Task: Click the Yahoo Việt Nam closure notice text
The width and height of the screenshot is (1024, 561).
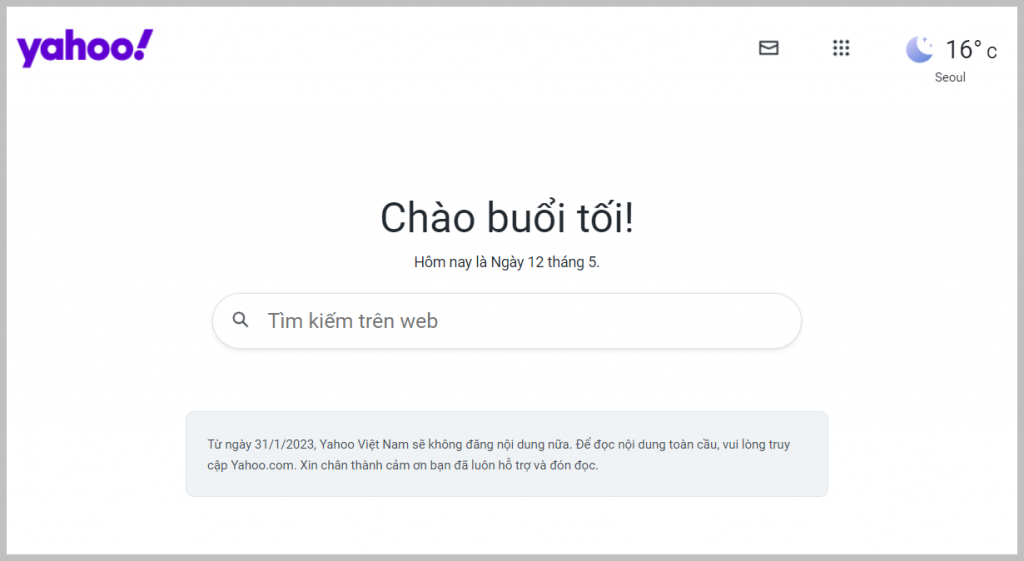Action: tap(499, 455)
